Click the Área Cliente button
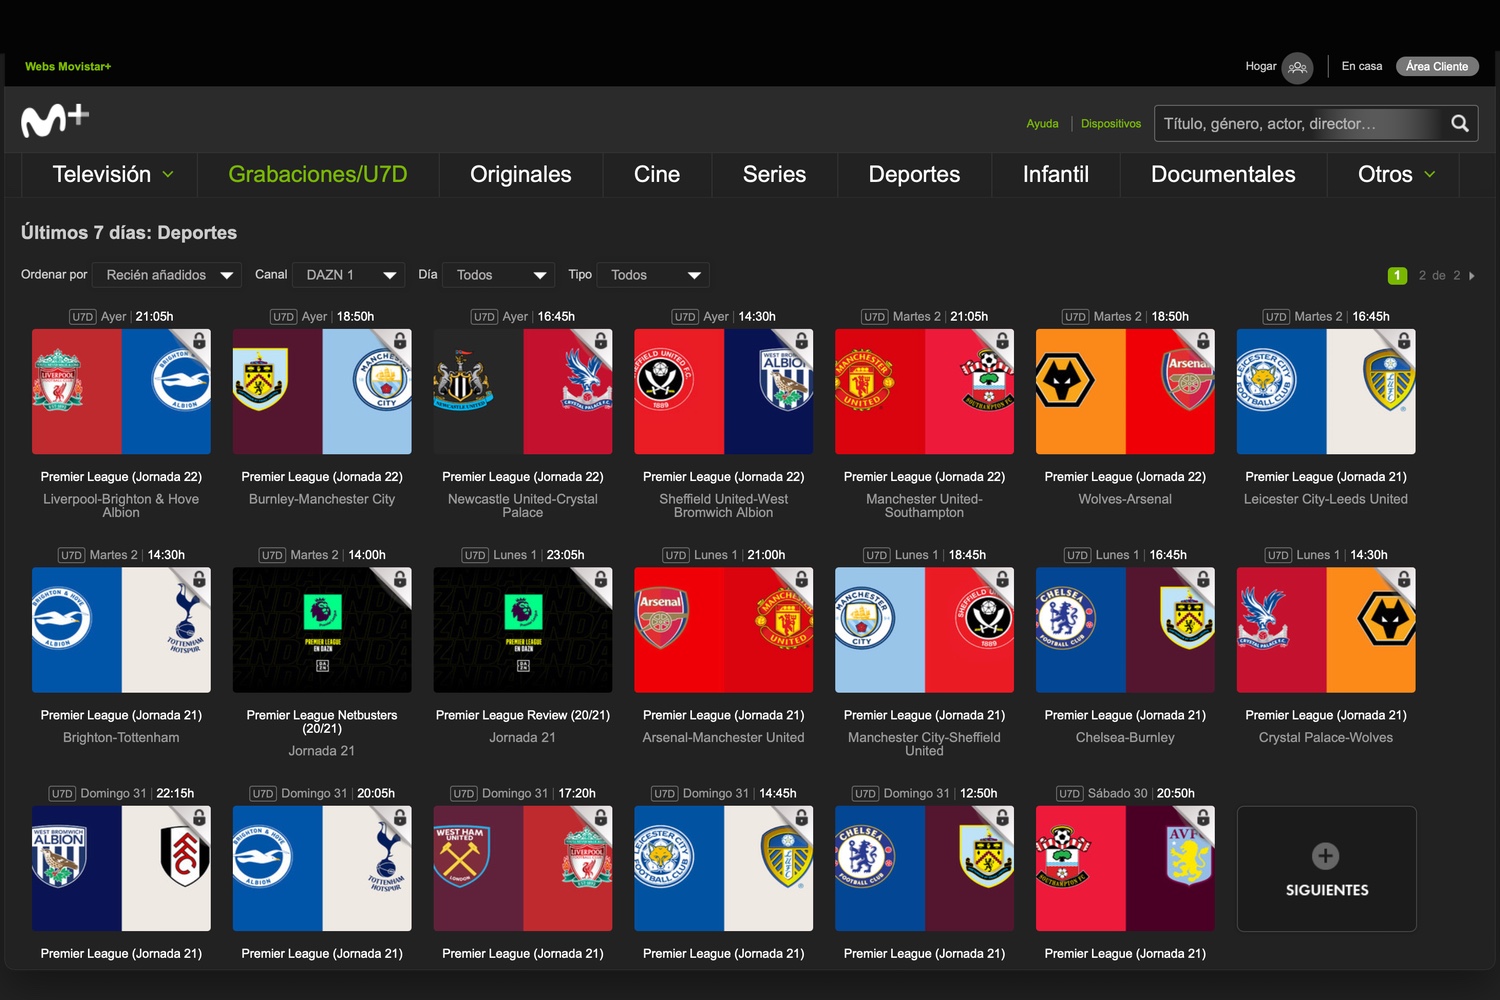The width and height of the screenshot is (1500, 1000). click(1436, 67)
